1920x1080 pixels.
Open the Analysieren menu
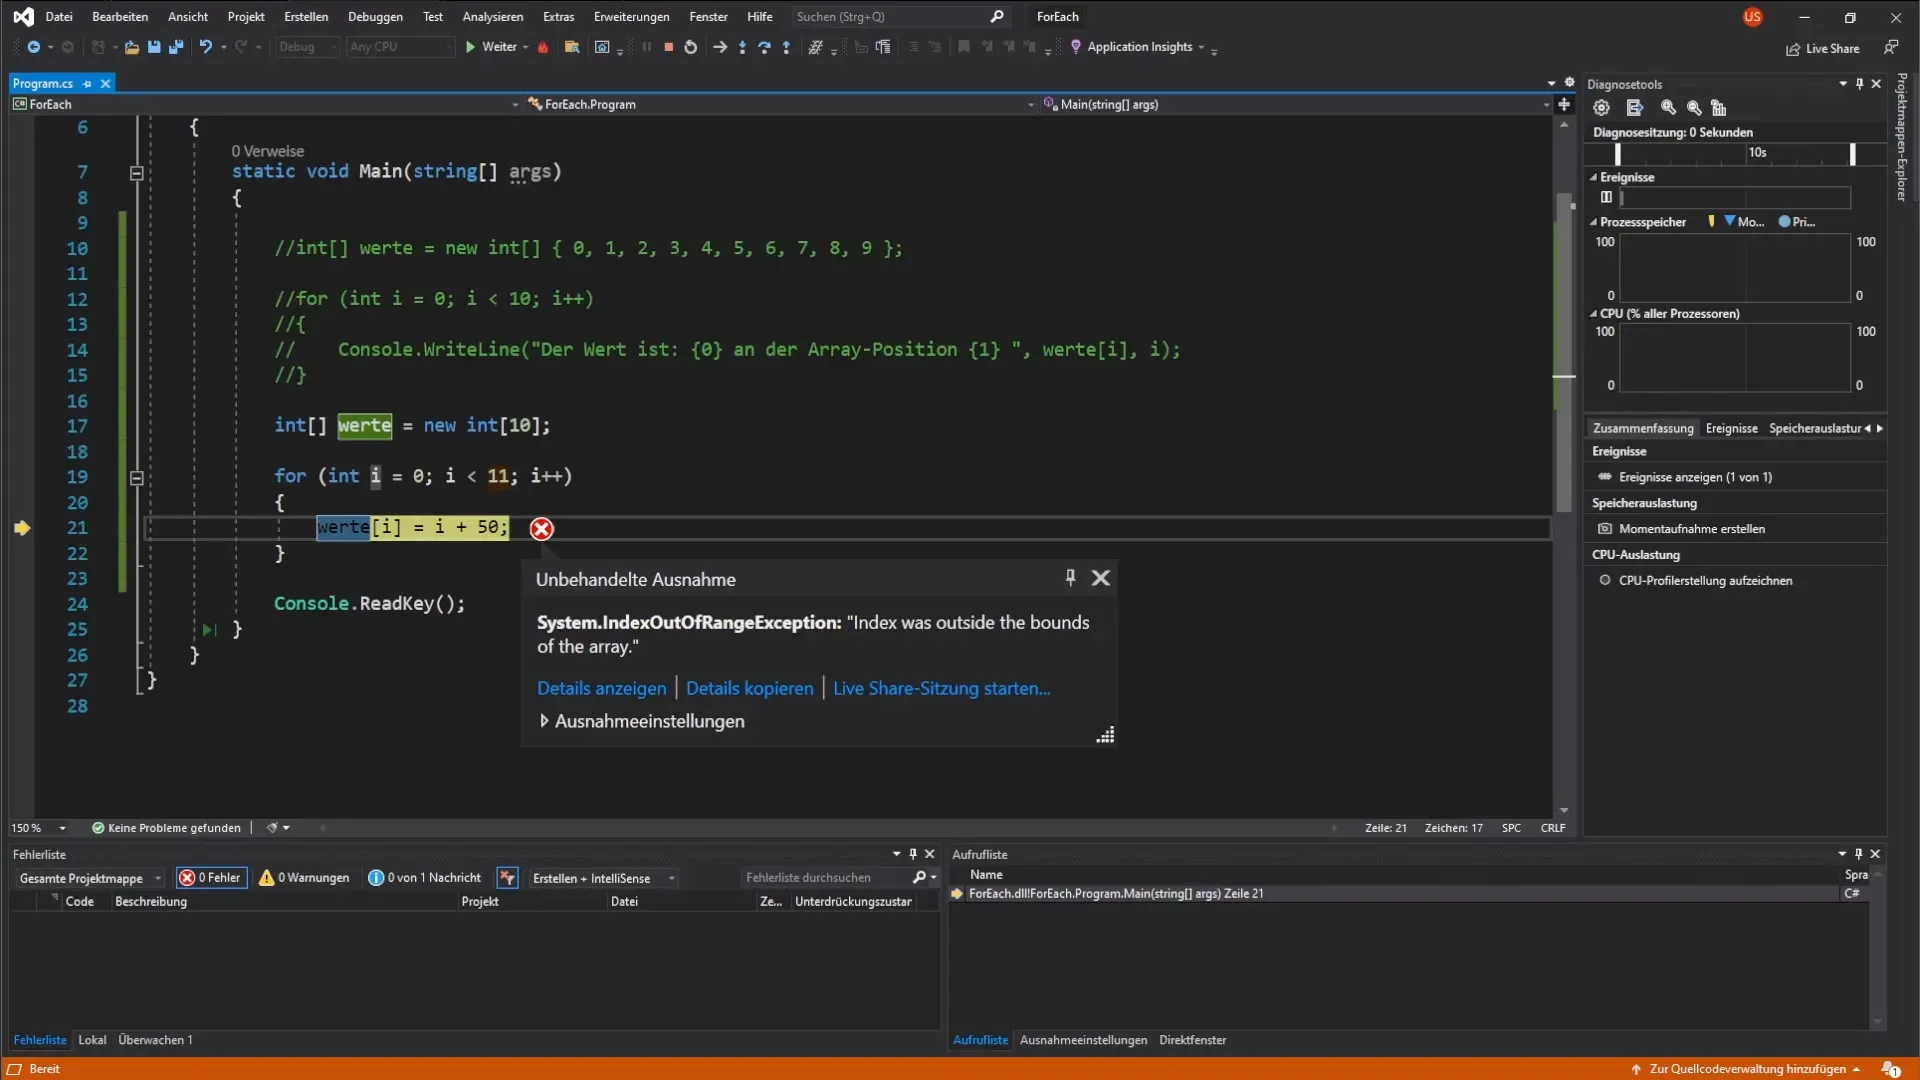[493, 17]
